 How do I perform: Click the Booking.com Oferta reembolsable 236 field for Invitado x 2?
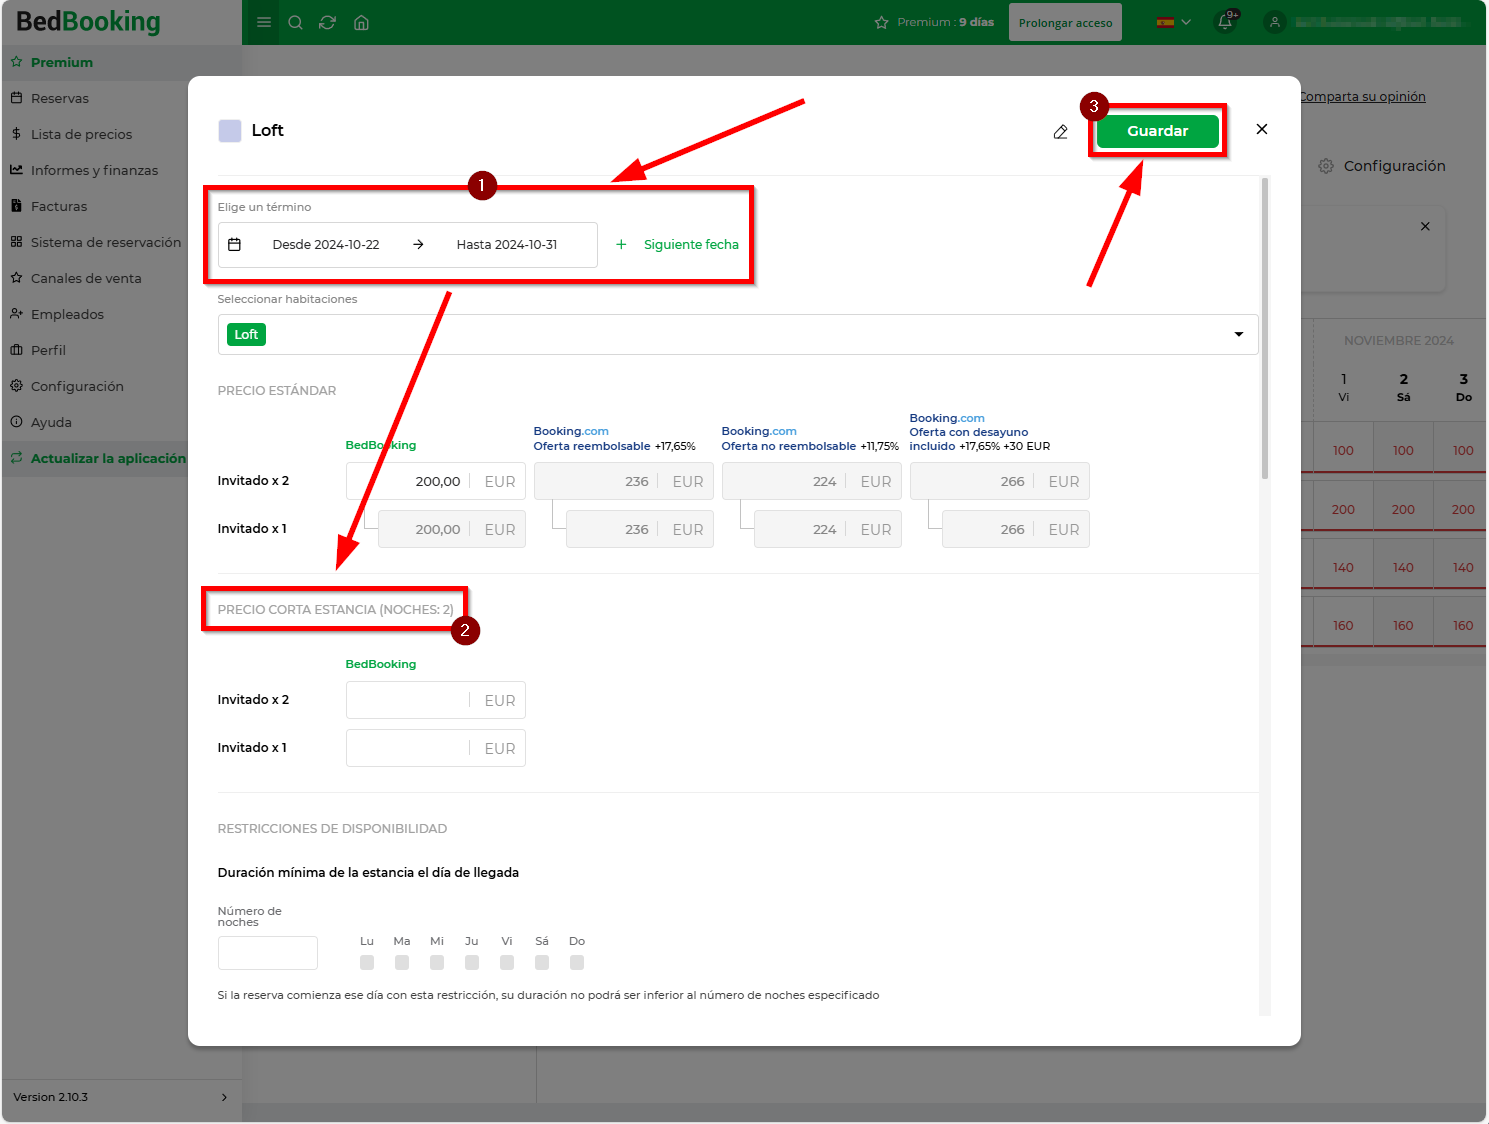click(x=623, y=481)
